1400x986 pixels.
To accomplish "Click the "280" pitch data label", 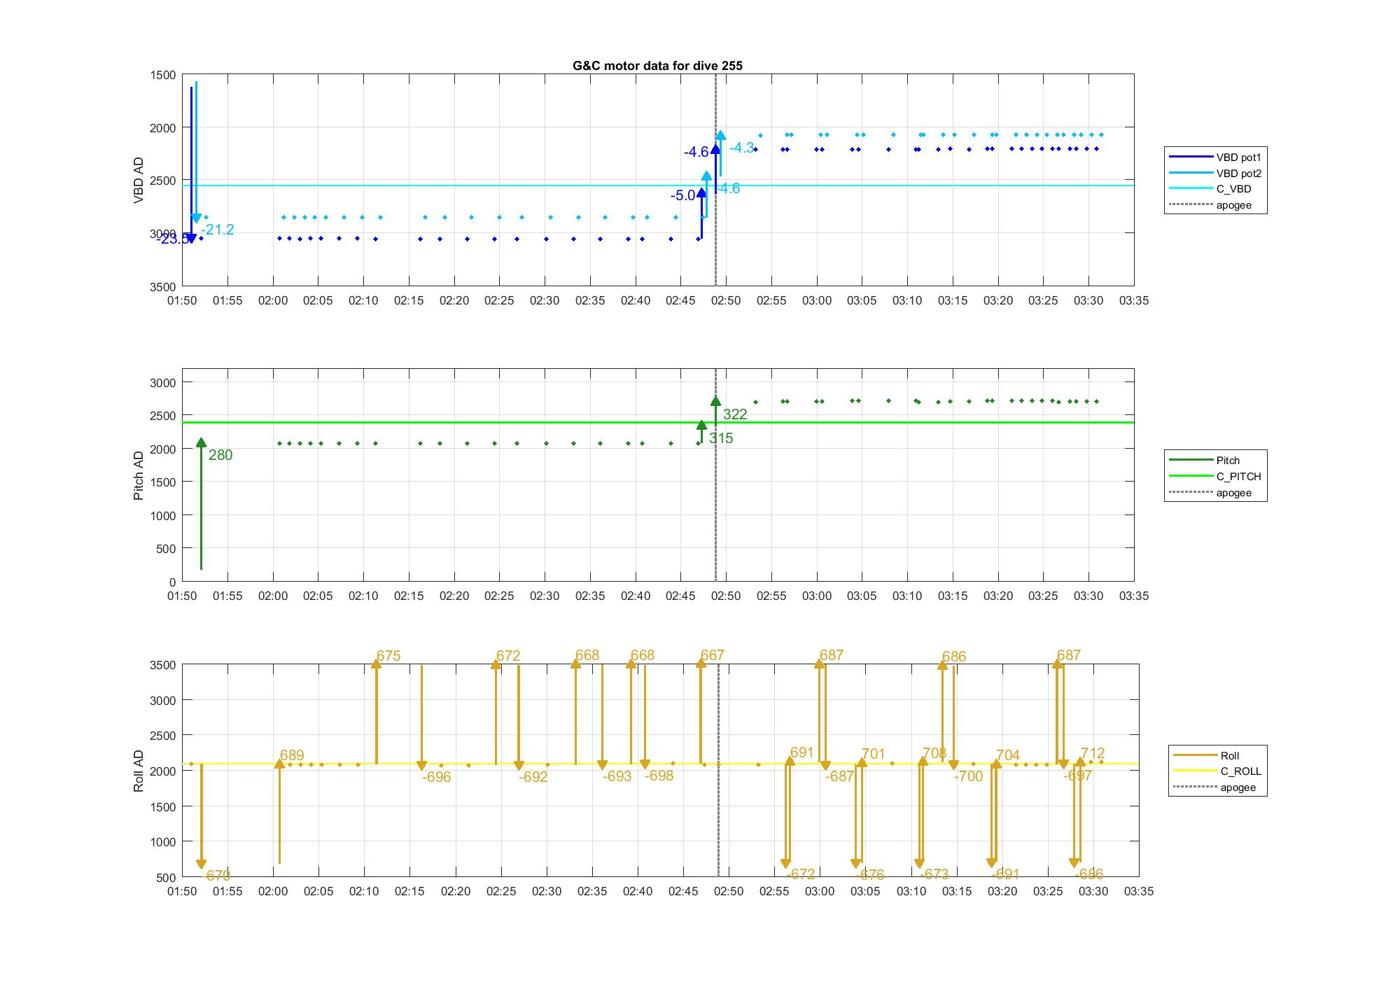I will coord(220,455).
